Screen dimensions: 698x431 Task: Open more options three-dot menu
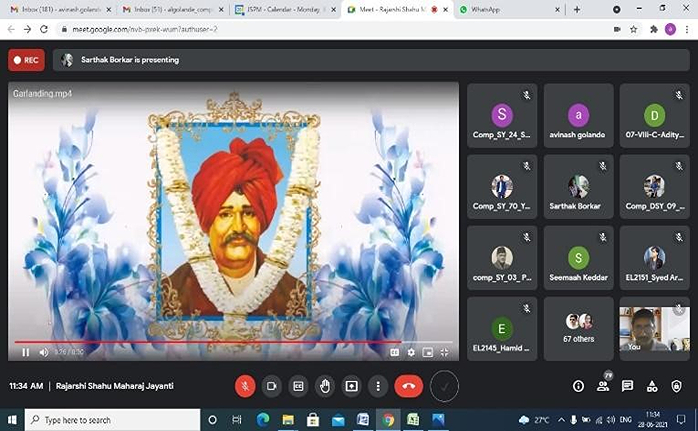point(378,386)
